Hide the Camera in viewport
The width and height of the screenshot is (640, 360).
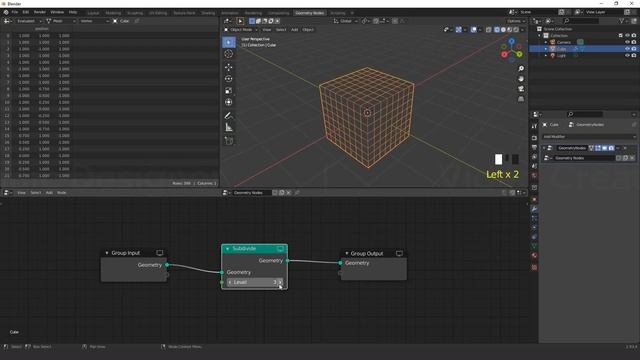point(627,42)
